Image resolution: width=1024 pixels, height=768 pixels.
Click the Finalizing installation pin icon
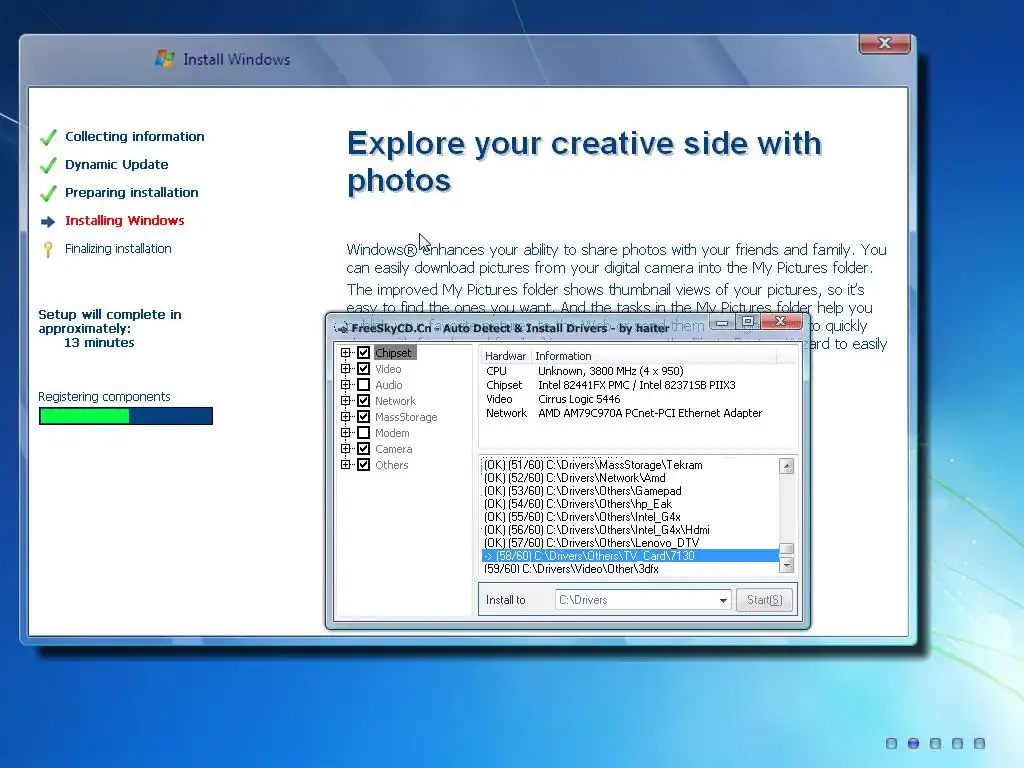click(x=48, y=249)
